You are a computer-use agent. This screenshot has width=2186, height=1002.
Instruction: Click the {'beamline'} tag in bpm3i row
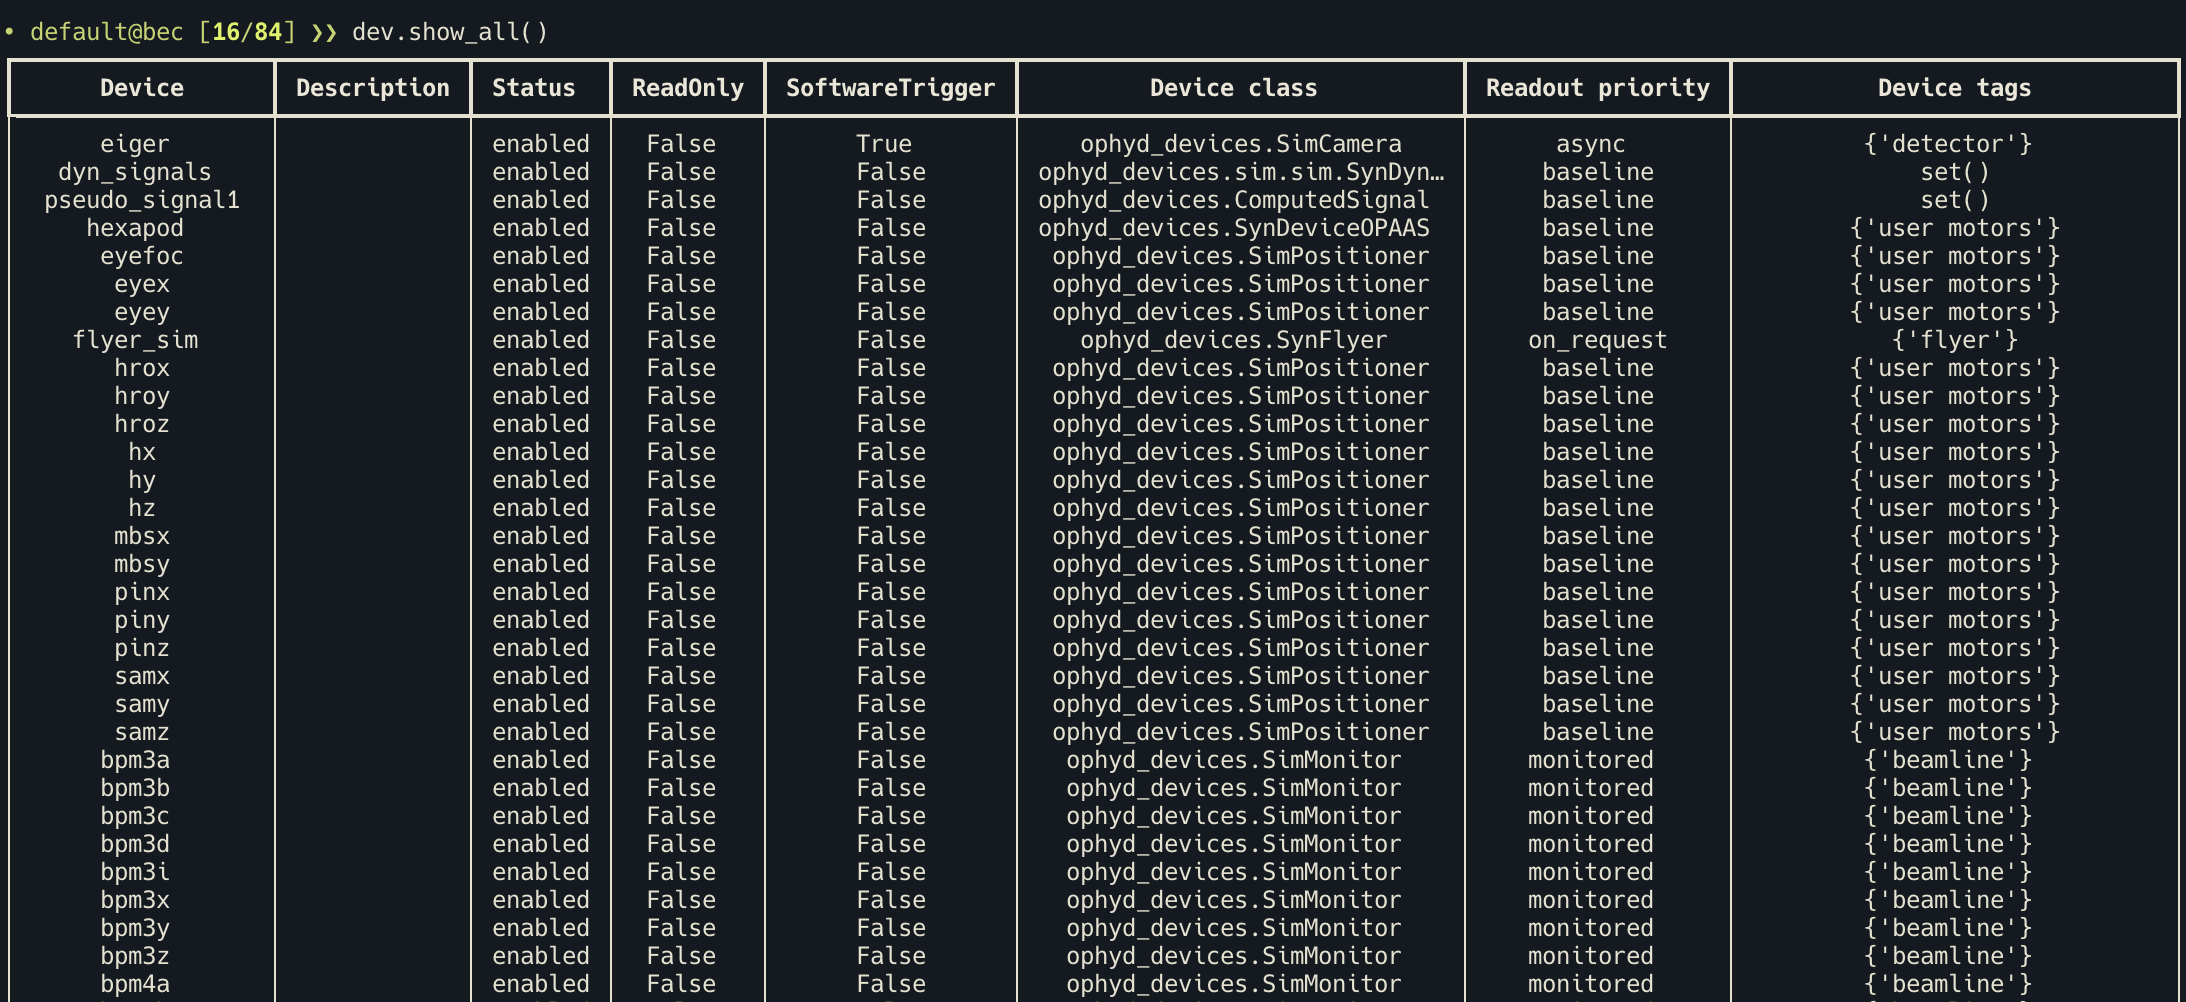click(1948, 872)
